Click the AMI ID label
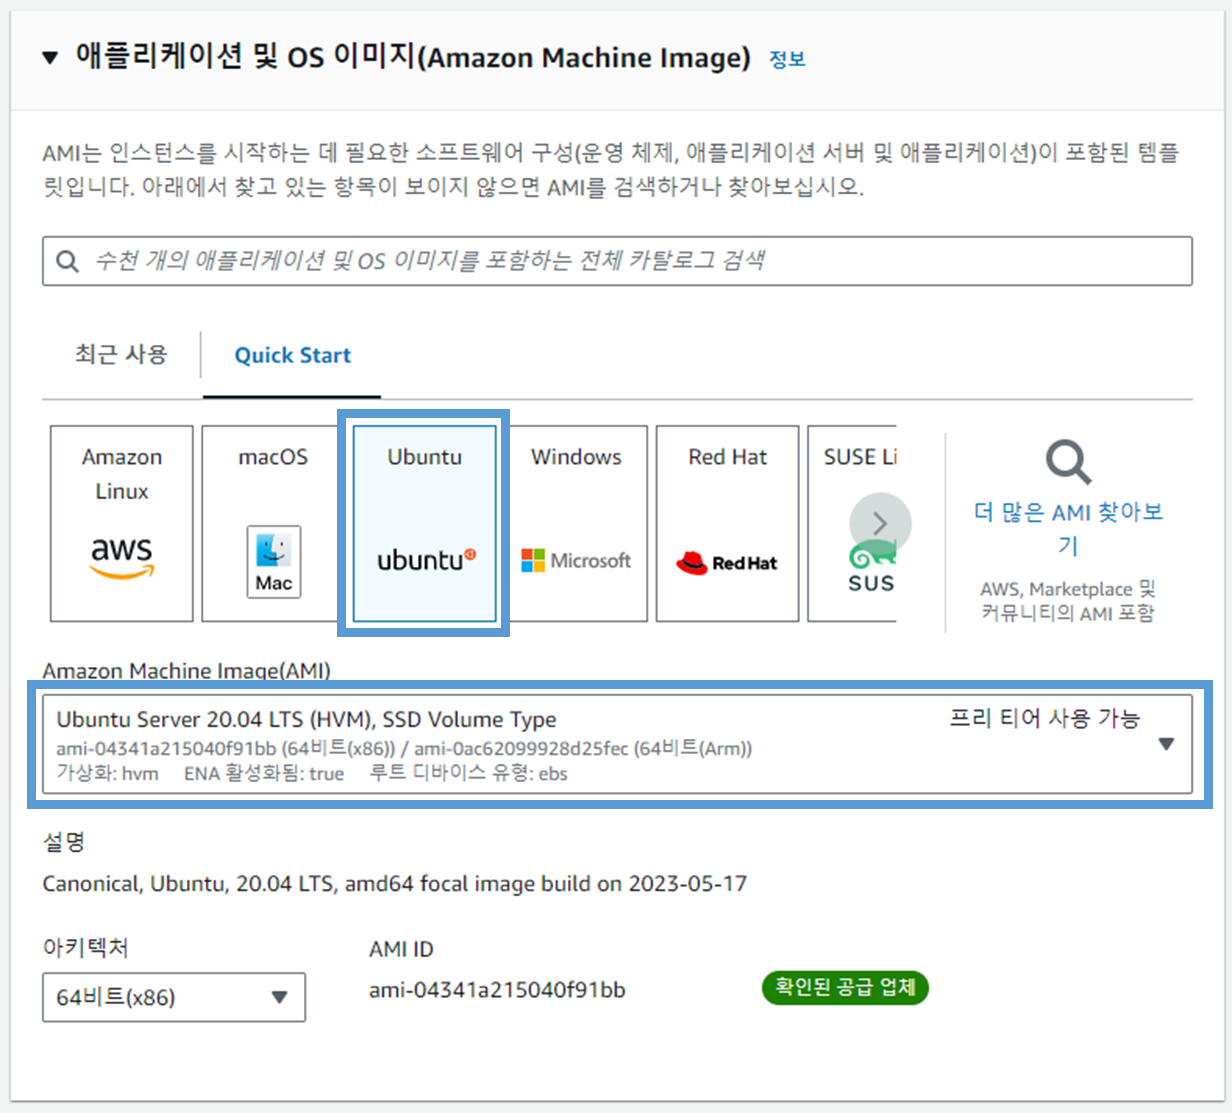1232x1113 pixels. (x=401, y=949)
